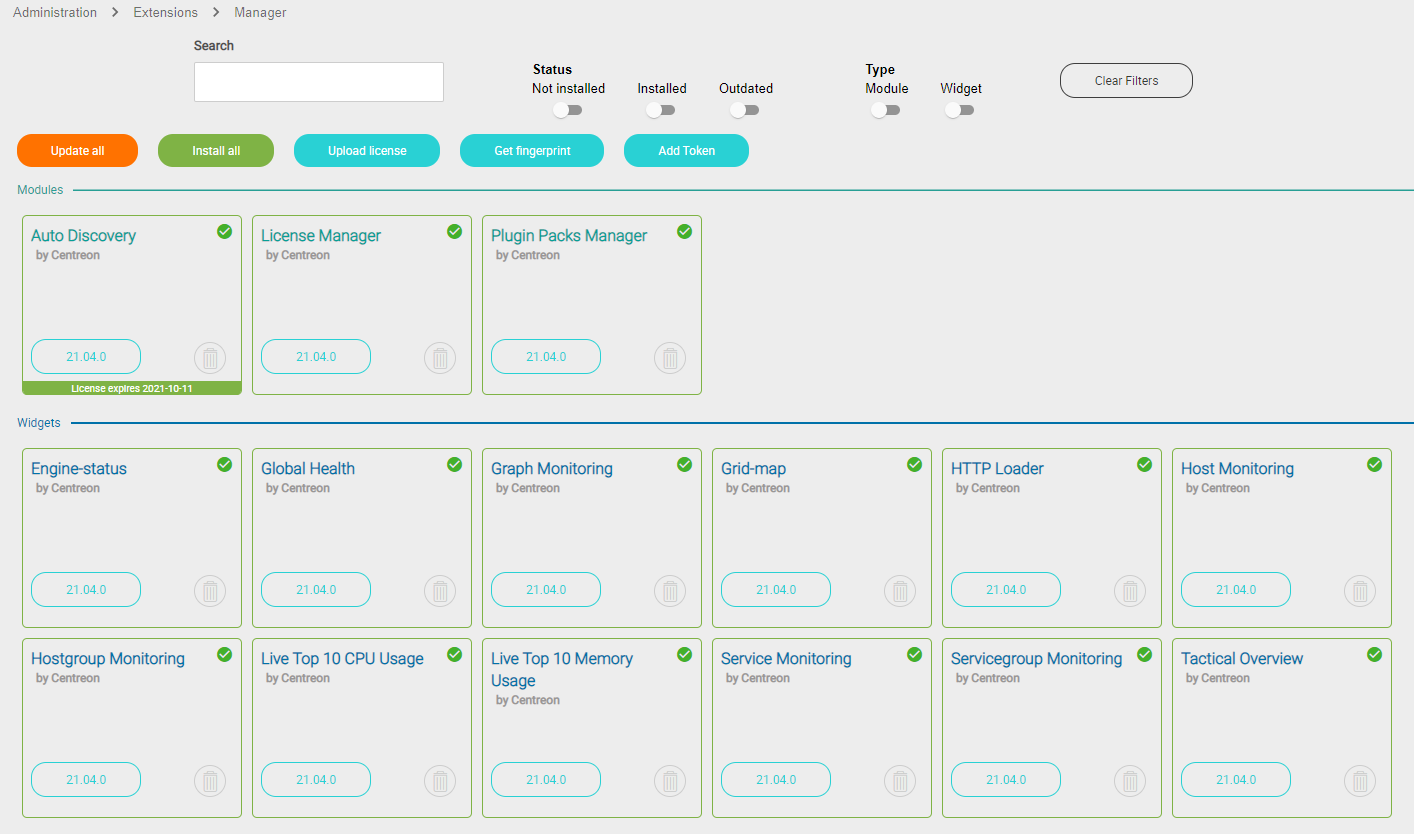Open the Global Health widget title
The image size is (1414, 834).
[308, 469]
